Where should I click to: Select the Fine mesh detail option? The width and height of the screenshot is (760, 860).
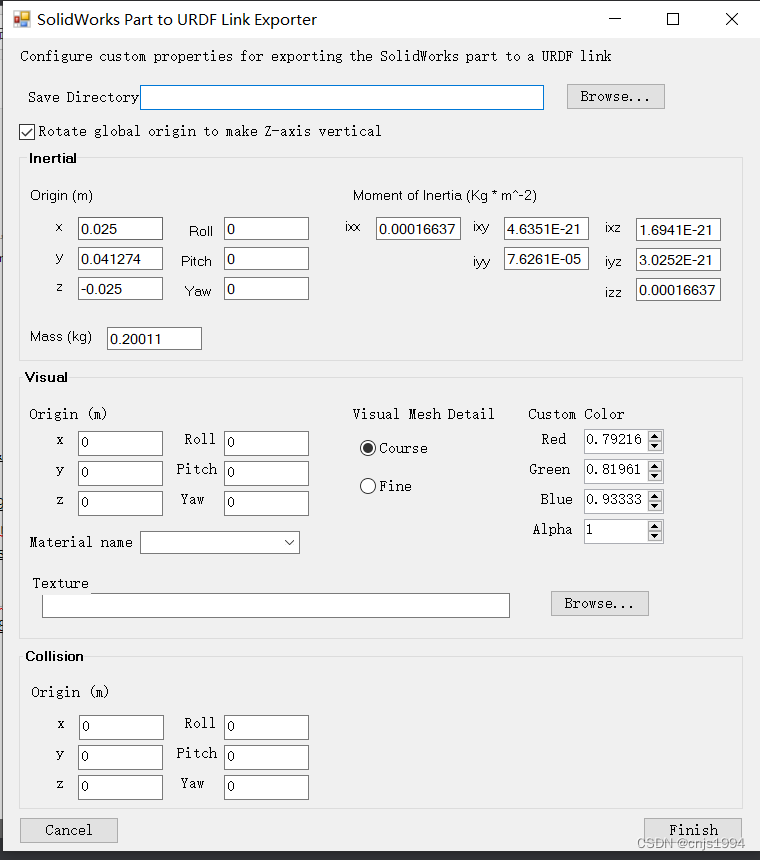coord(368,486)
